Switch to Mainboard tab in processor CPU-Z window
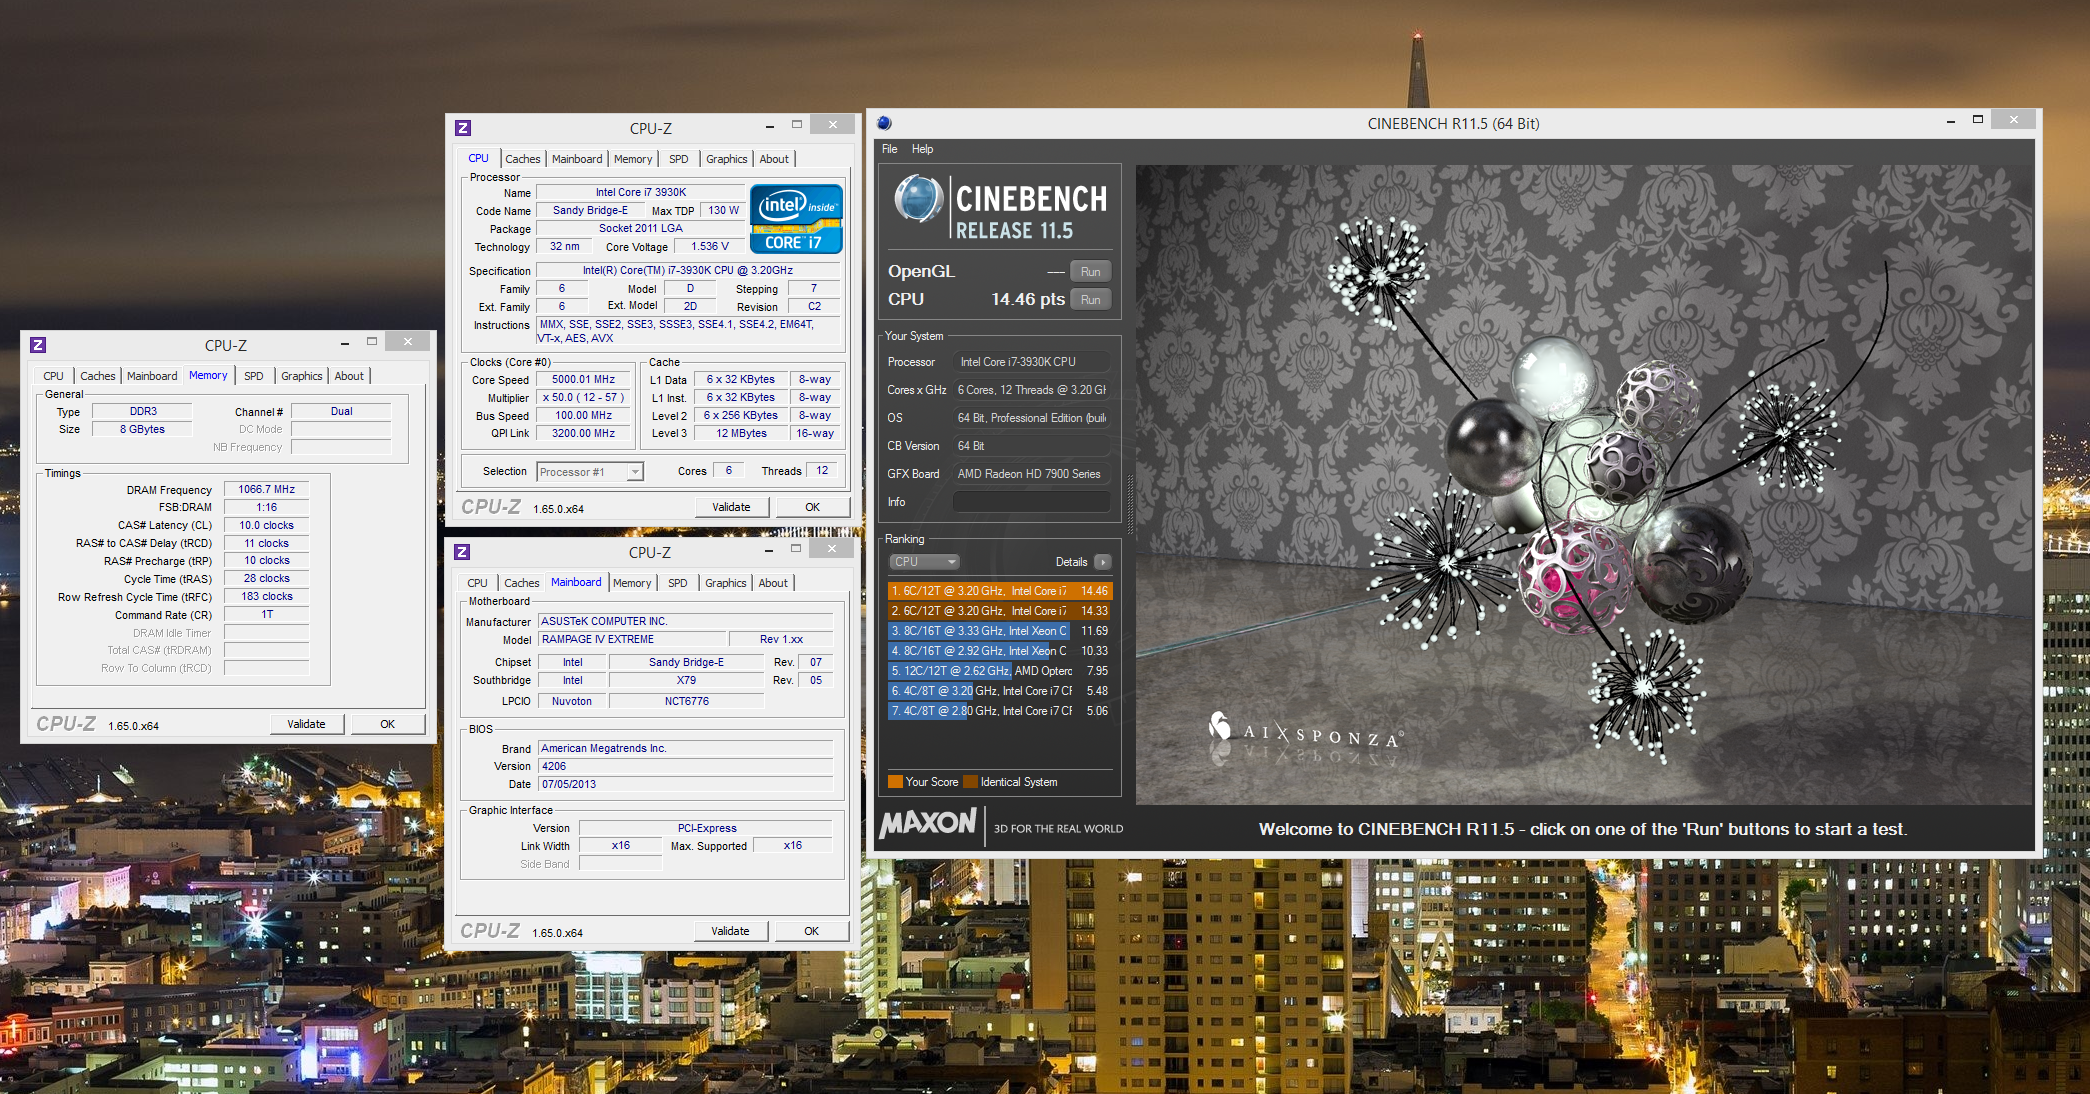The image size is (2090, 1094). pos(577,159)
